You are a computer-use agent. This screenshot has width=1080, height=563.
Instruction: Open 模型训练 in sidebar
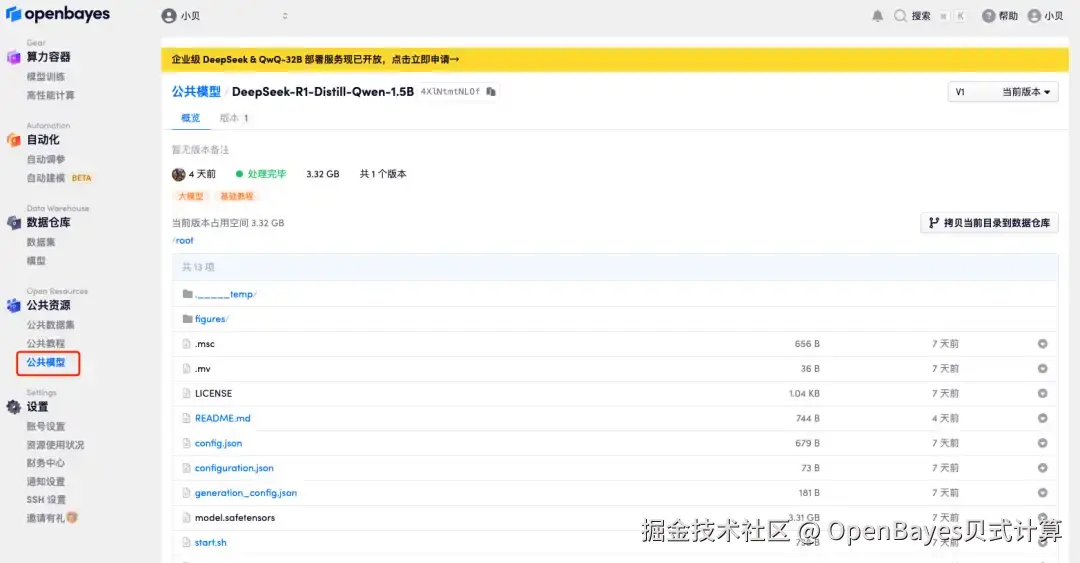click(45, 76)
